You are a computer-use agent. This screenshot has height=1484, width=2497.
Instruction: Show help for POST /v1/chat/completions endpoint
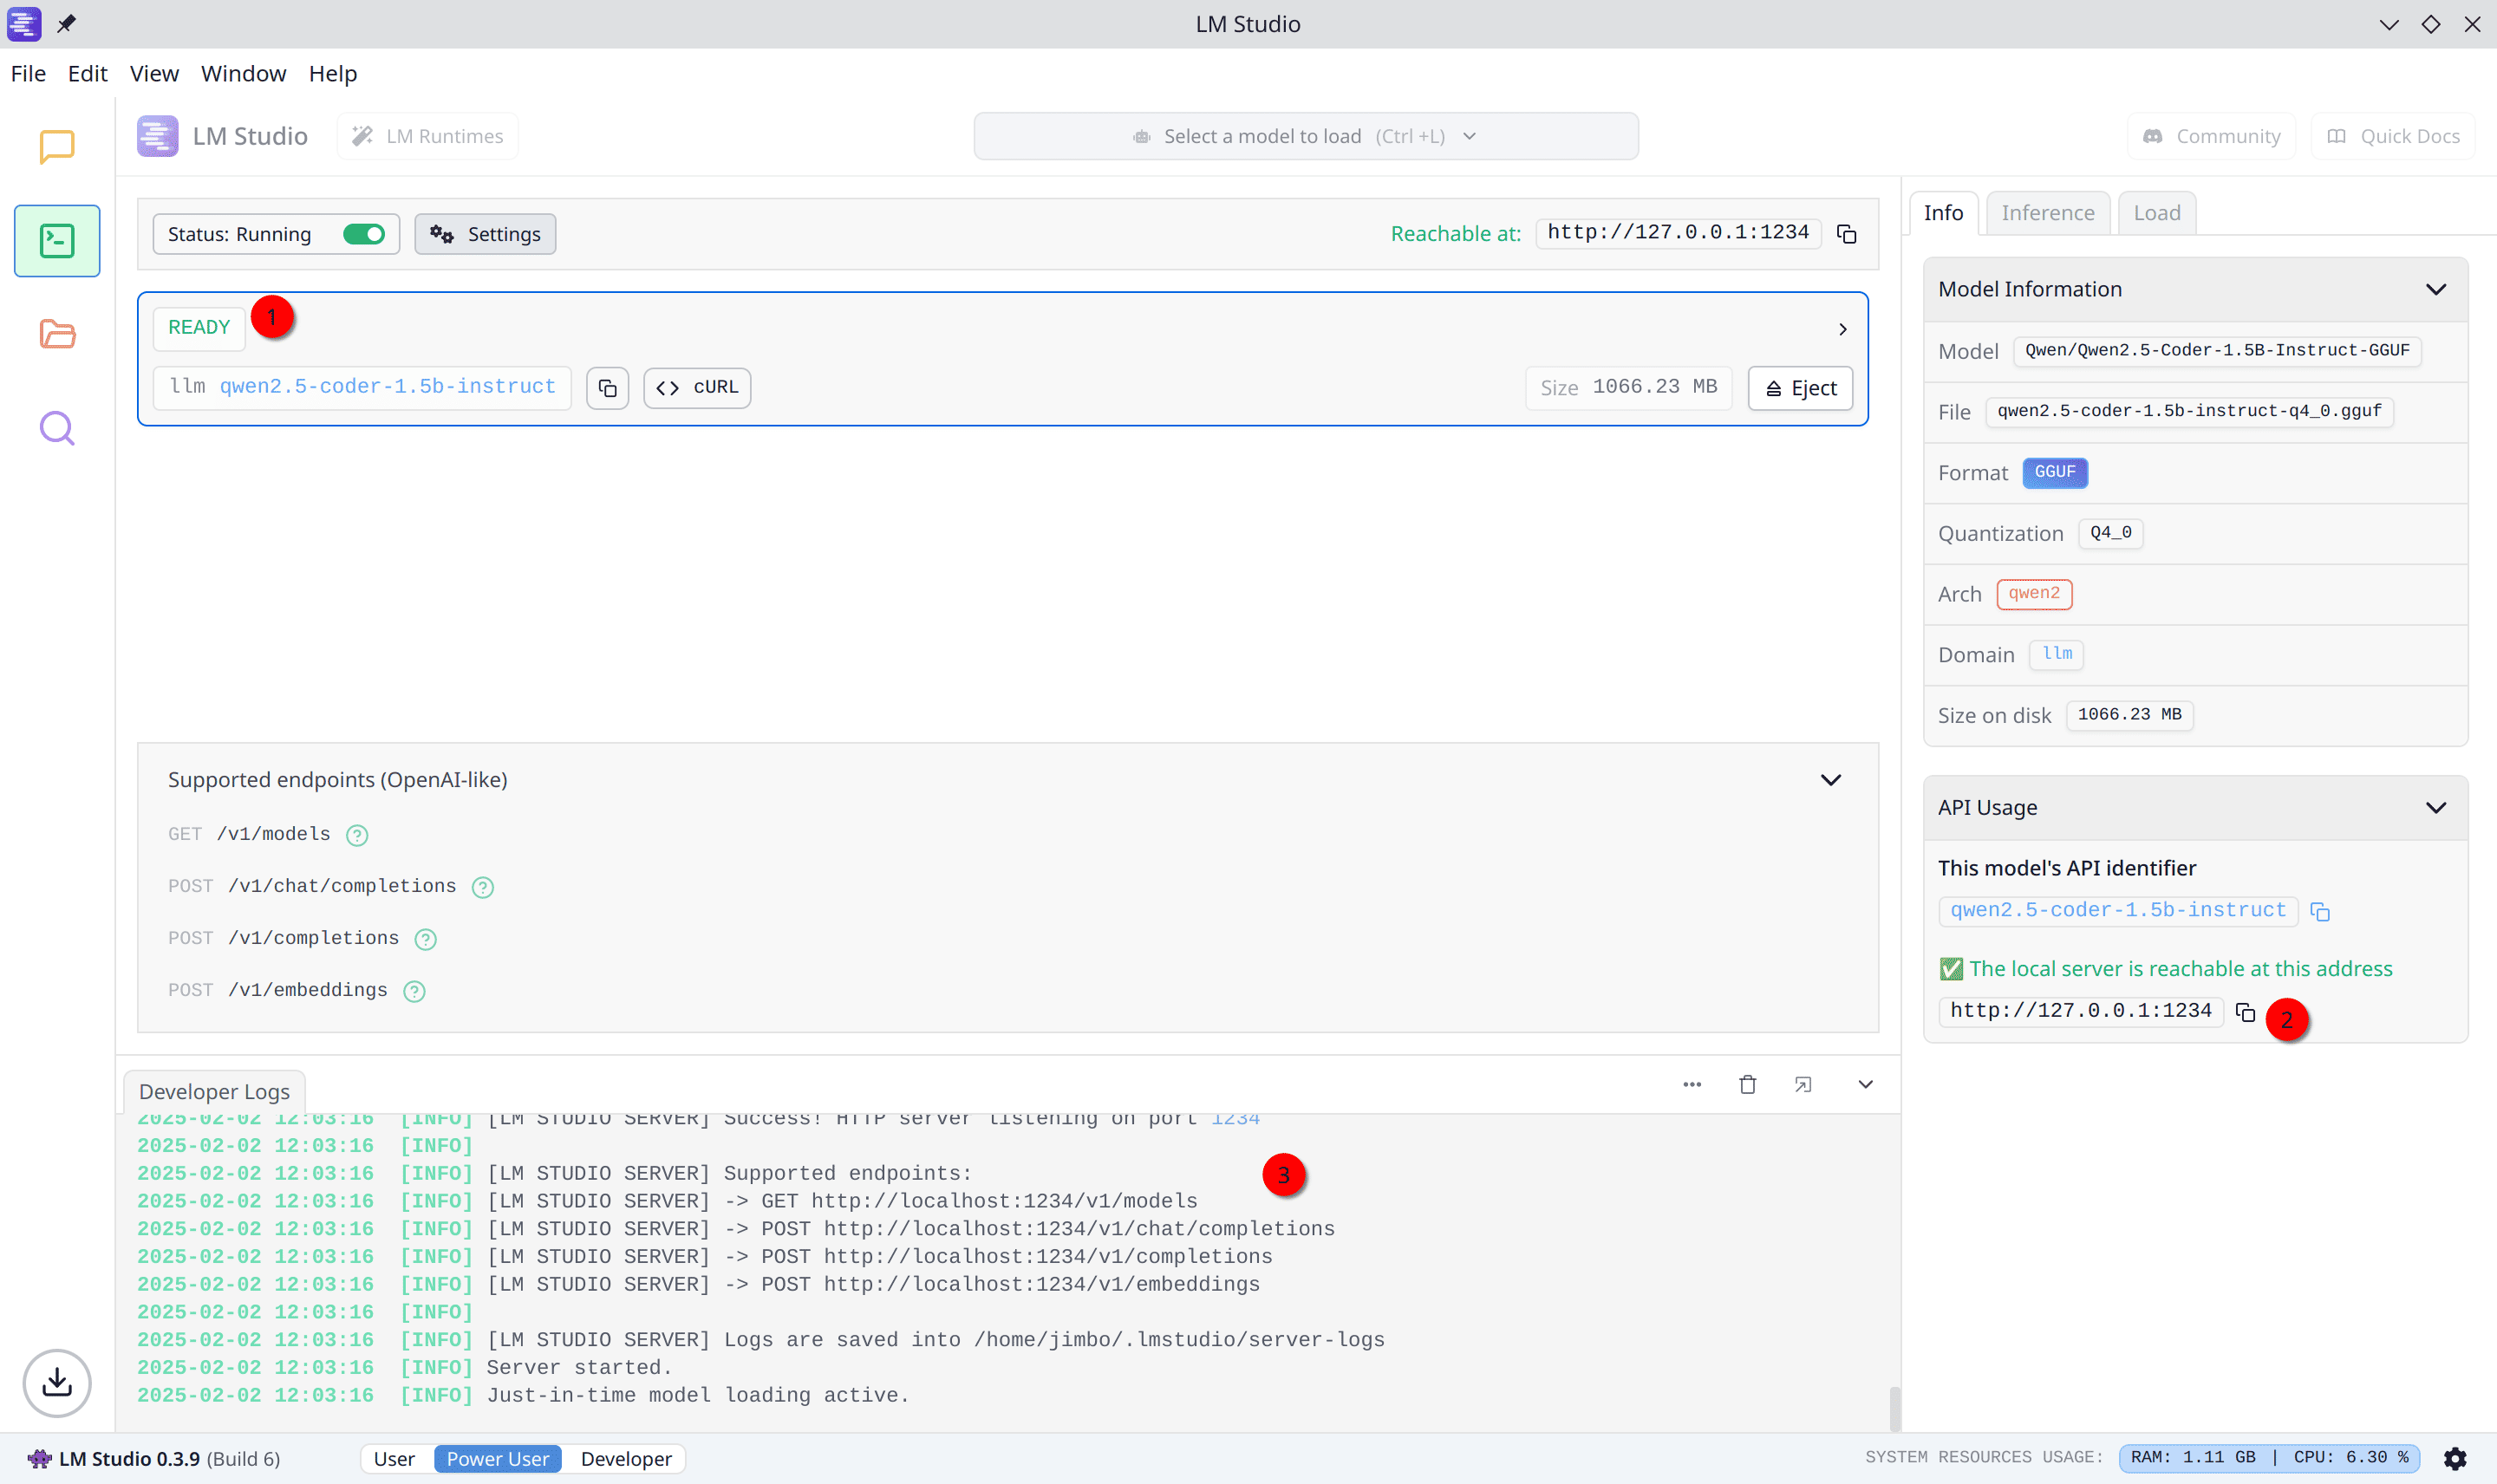coord(483,887)
